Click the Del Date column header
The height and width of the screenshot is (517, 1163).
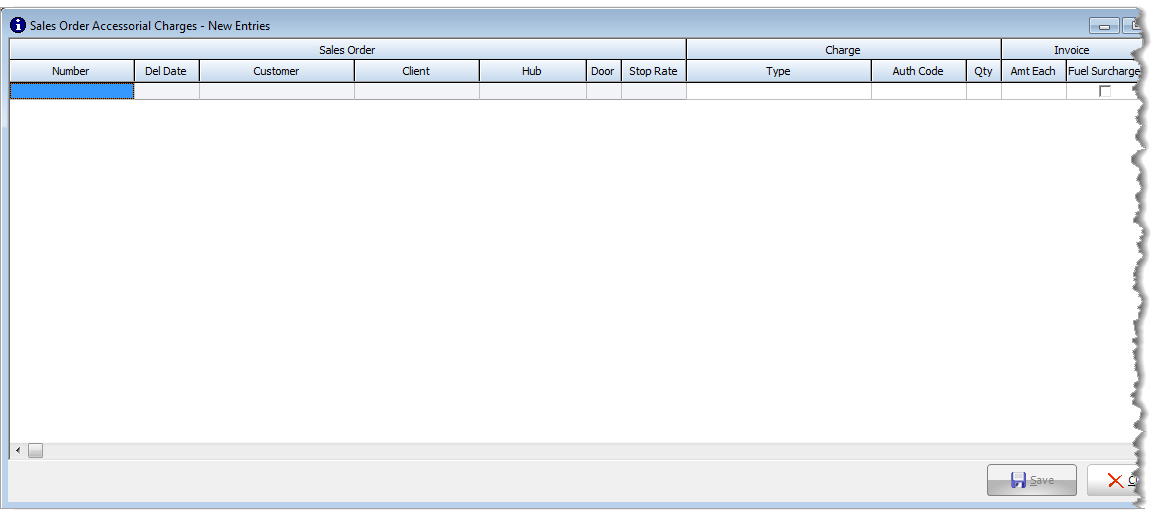pos(167,71)
